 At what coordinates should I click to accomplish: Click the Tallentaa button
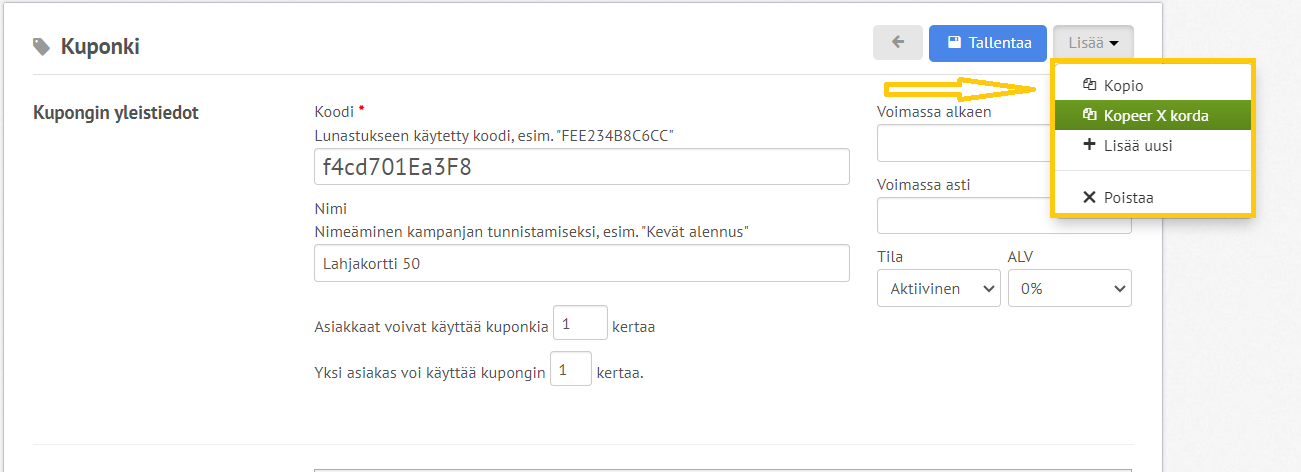pyautogui.click(x=988, y=42)
